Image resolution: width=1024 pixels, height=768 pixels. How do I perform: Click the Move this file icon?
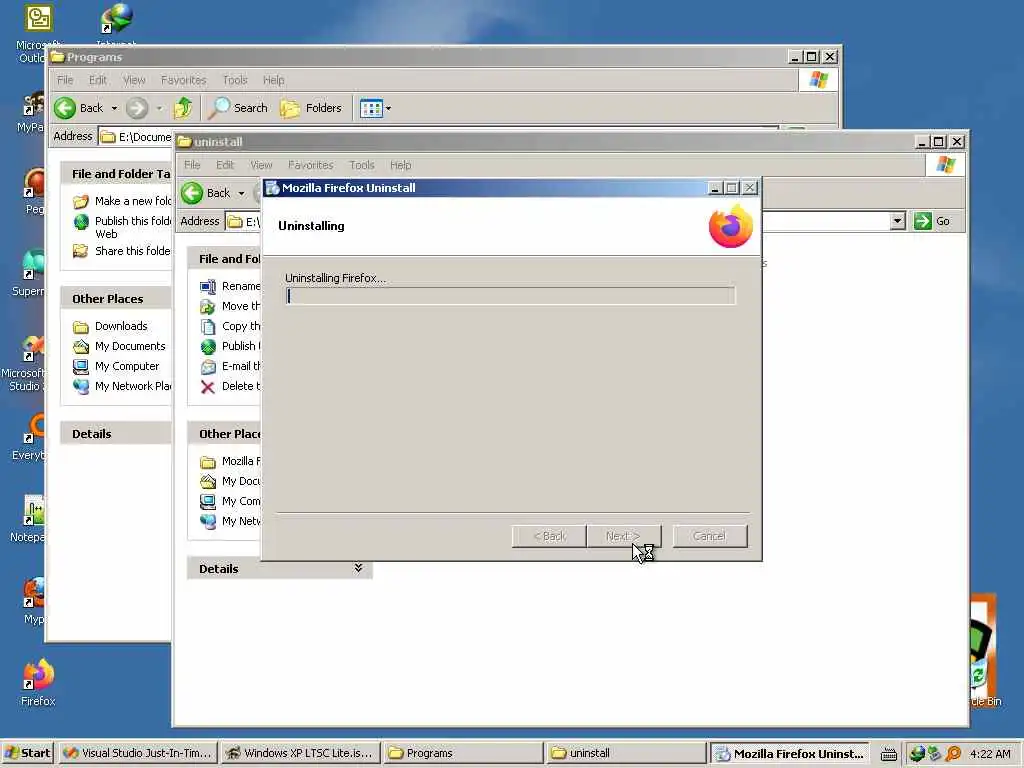(208, 306)
